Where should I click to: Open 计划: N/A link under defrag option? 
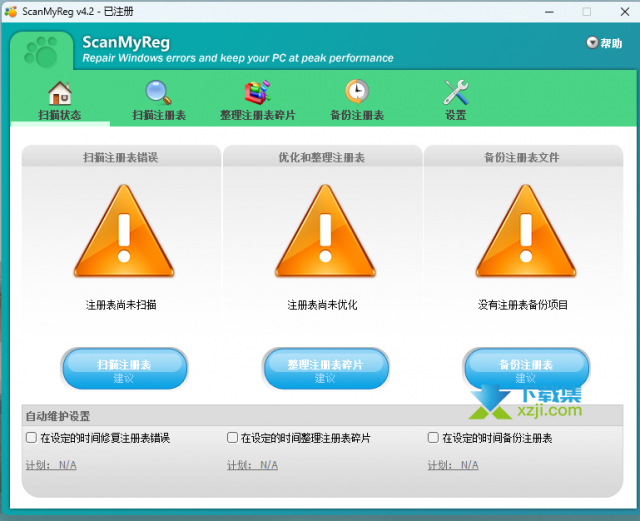[x=252, y=465]
